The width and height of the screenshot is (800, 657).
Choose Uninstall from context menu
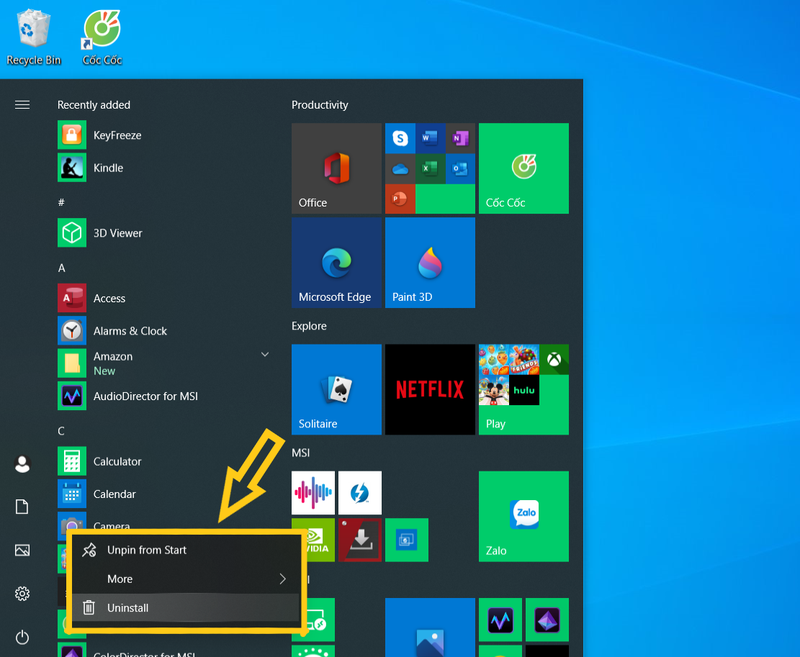point(133,607)
